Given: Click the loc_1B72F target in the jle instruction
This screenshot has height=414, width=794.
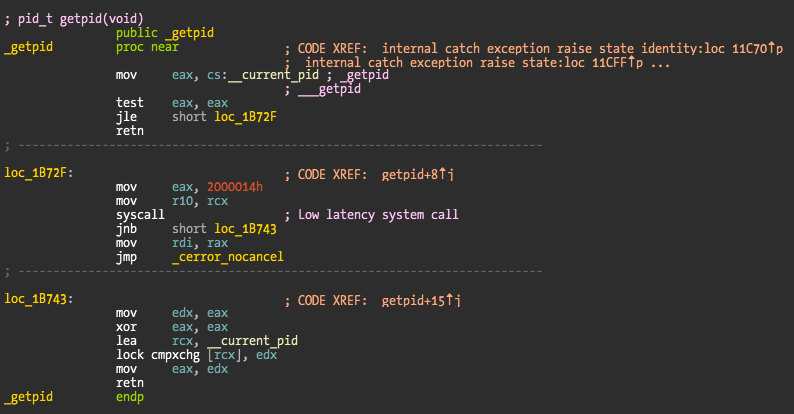Looking at the screenshot, I should (245, 117).
